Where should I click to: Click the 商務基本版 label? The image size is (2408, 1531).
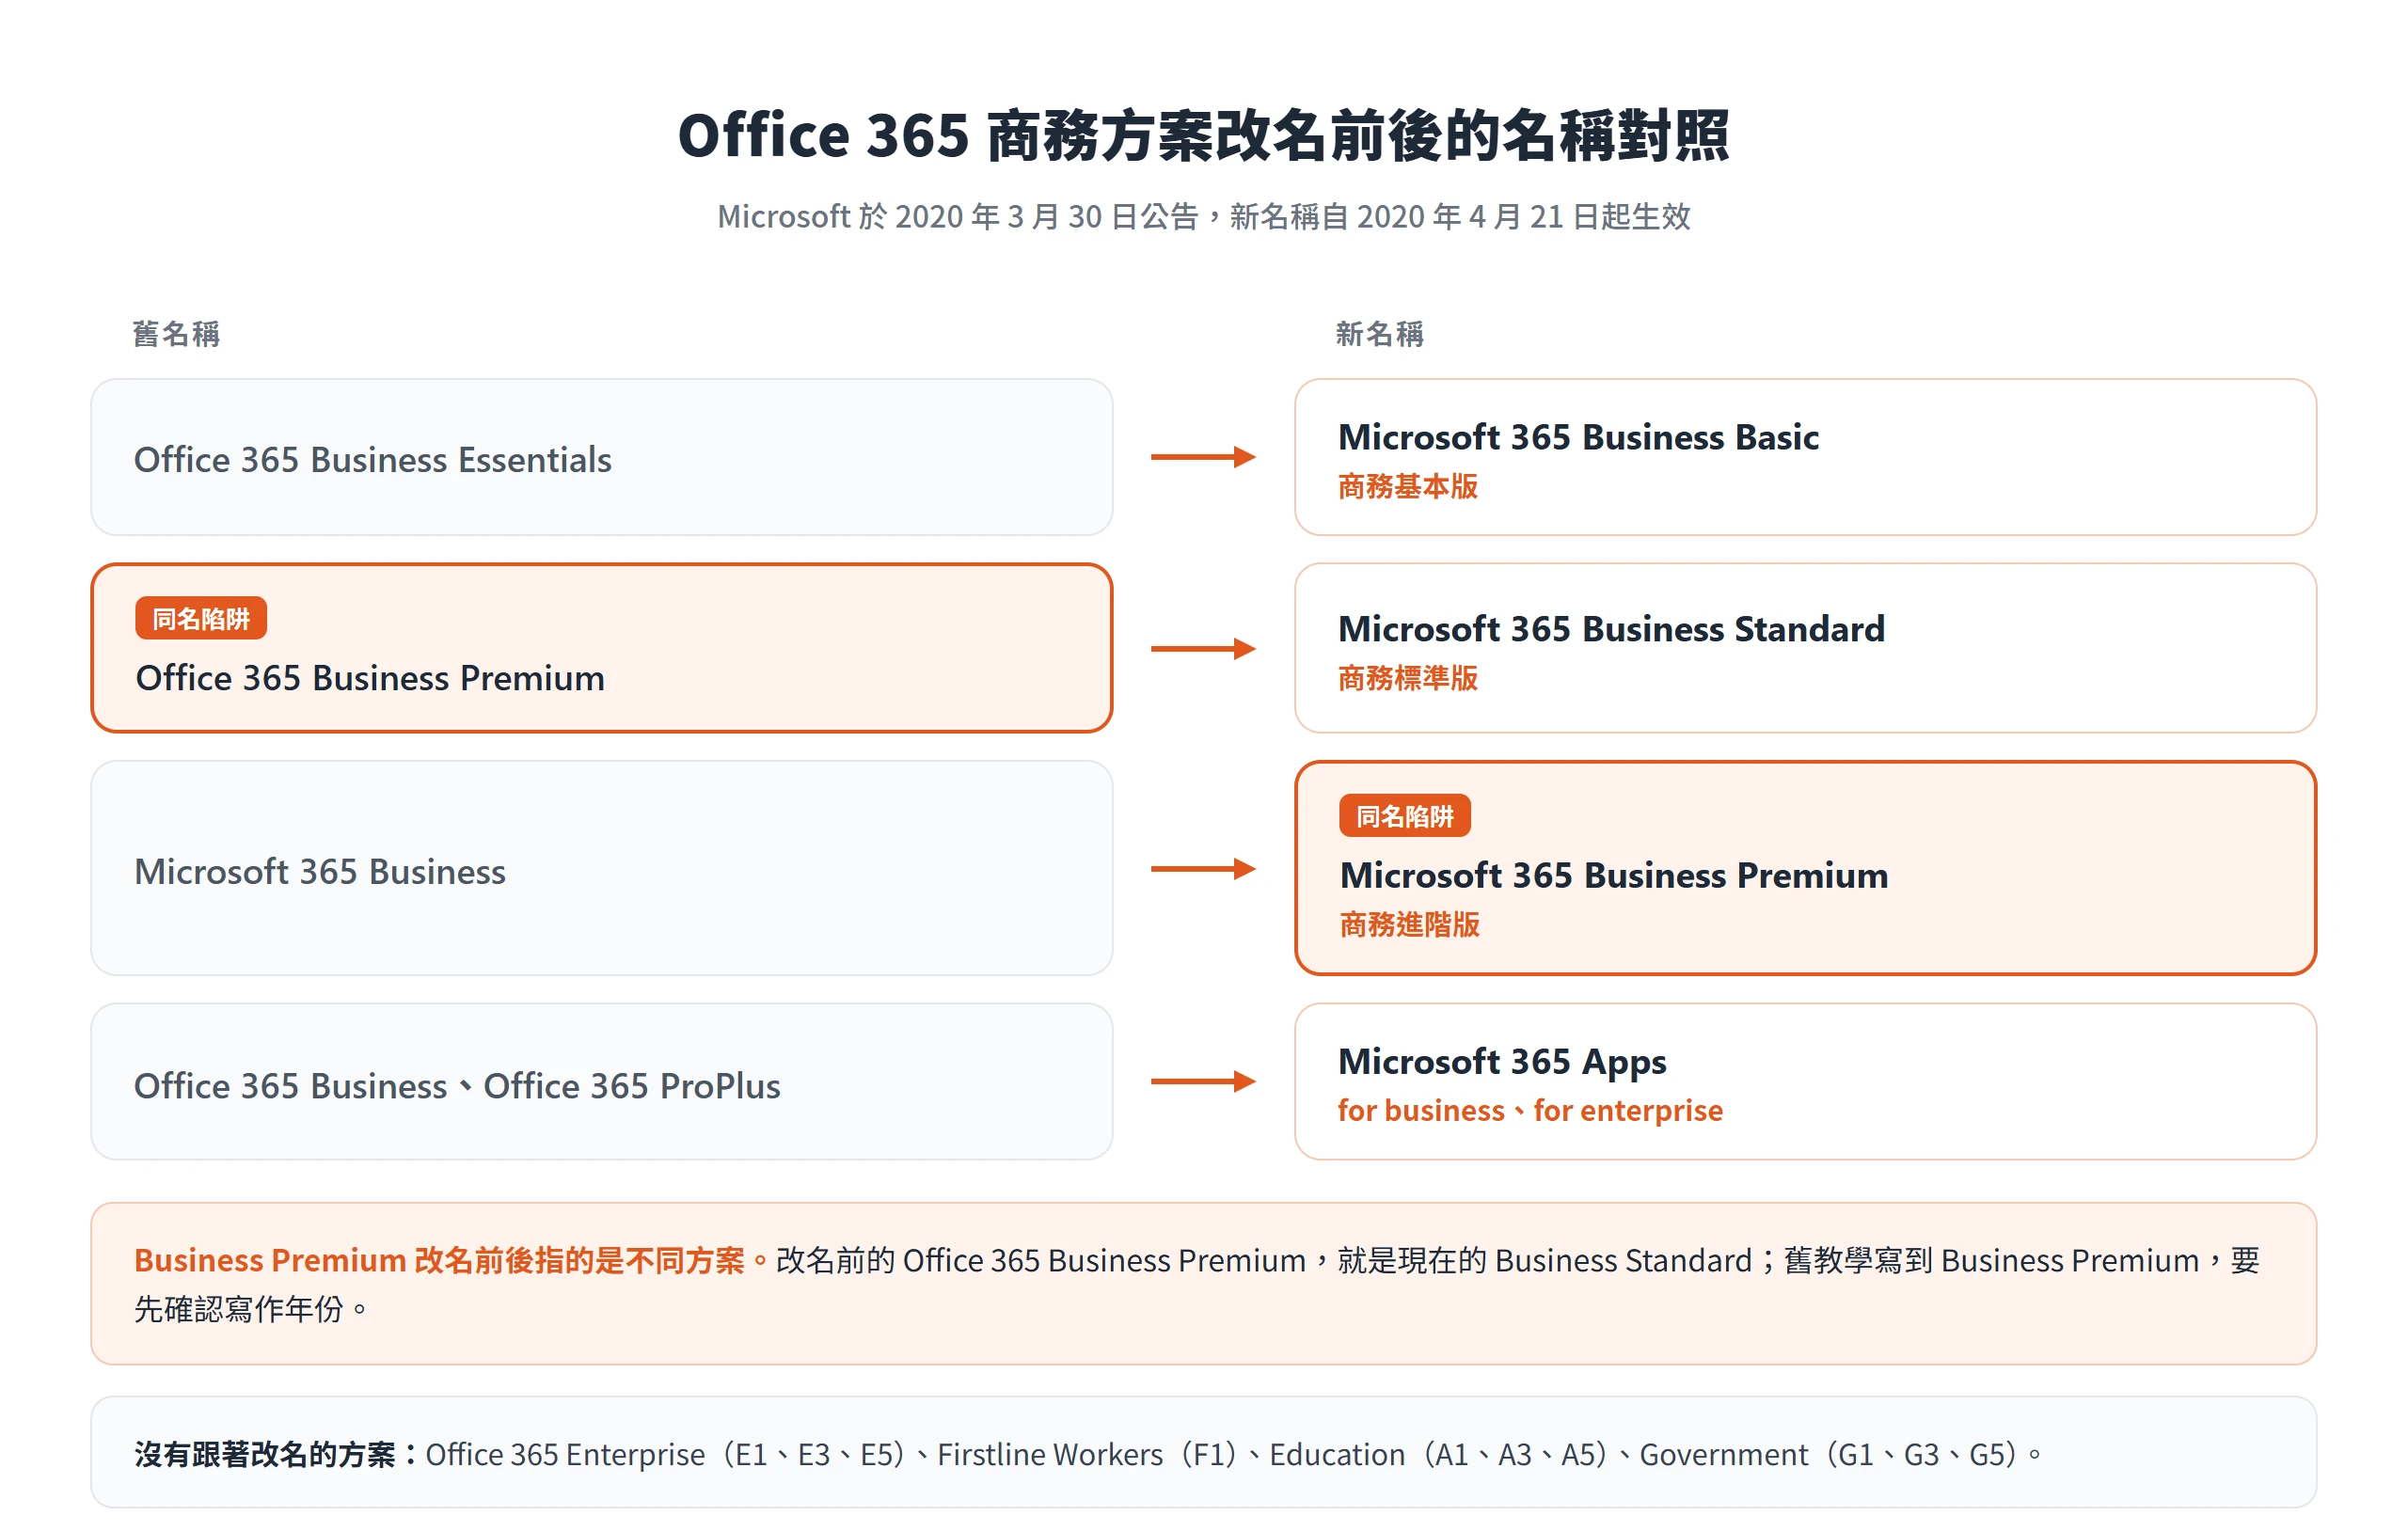coord(1407,486)
